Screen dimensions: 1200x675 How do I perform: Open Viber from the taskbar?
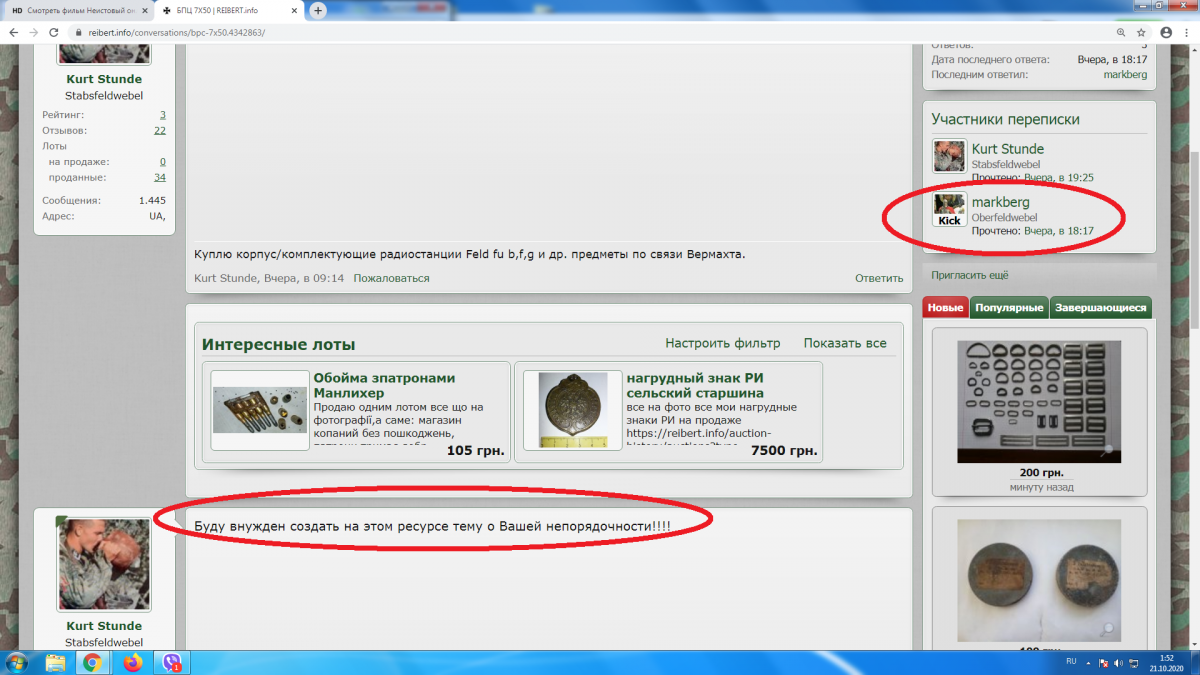(x=172, y=661)
